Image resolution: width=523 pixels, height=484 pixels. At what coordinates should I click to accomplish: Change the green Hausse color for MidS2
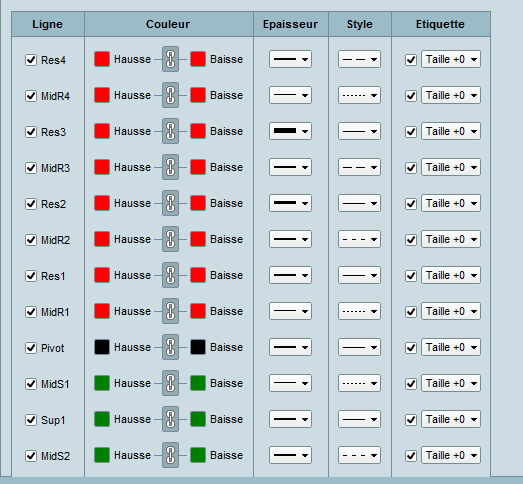click(x=102, y=455)
